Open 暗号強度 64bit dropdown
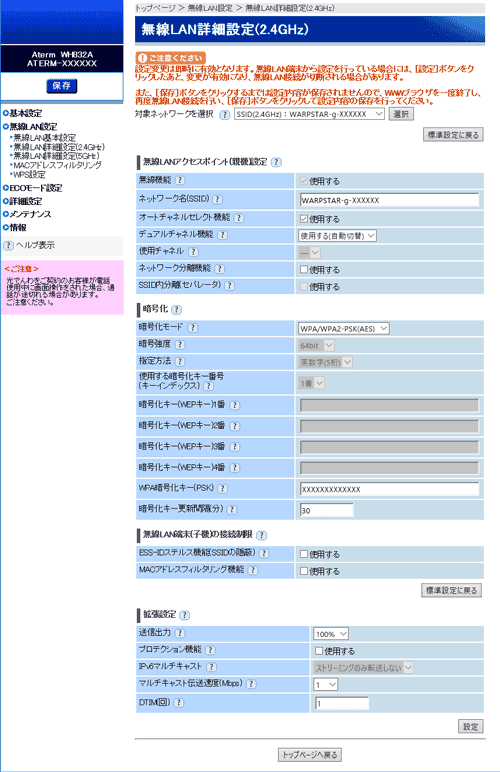Viewport: 500px width, 772px height. (x=316, y=346)
